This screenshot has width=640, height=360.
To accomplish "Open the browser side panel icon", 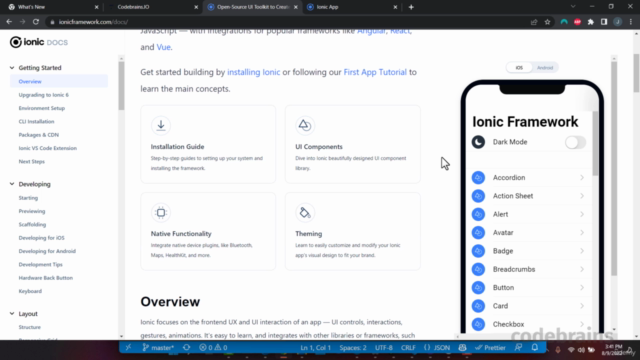I will [x=604, y=22].
